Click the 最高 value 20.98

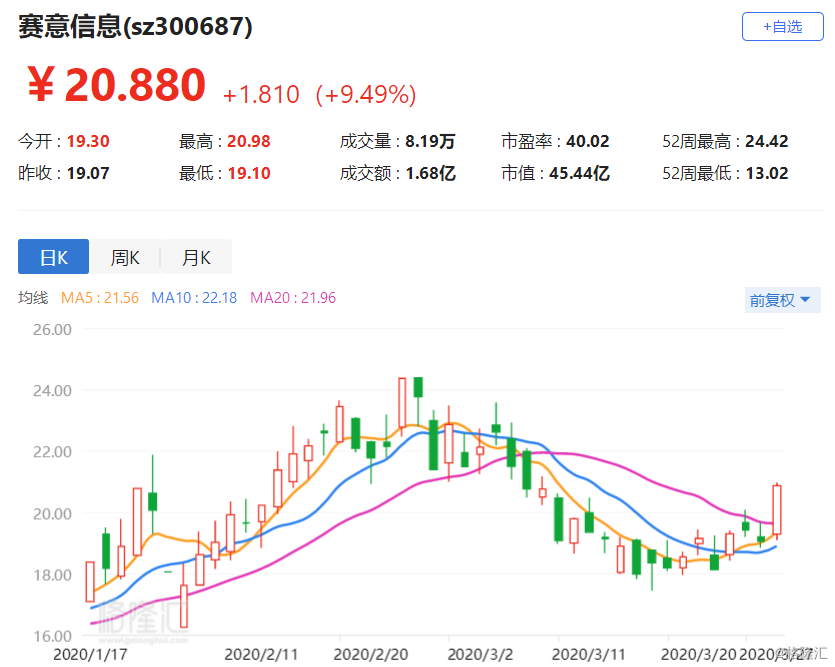click(x=251, y=142)
